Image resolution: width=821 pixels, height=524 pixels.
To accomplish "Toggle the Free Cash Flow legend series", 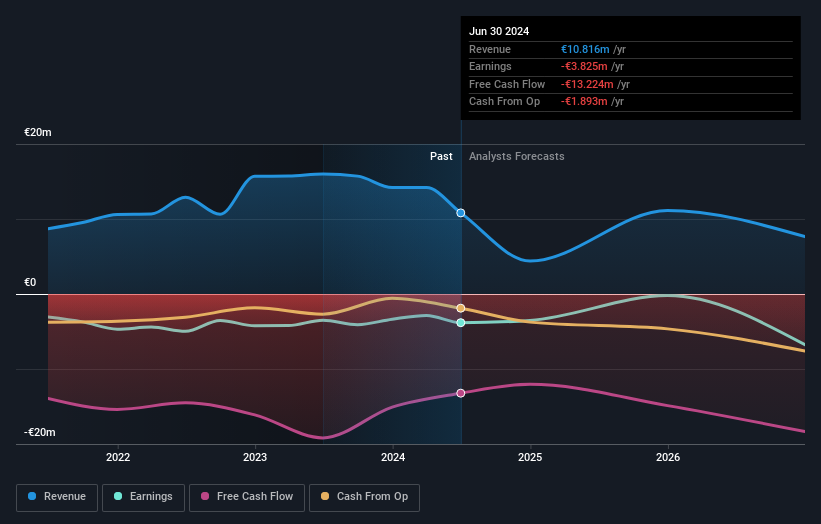I will pyautogui.click(x=247, y=497).
